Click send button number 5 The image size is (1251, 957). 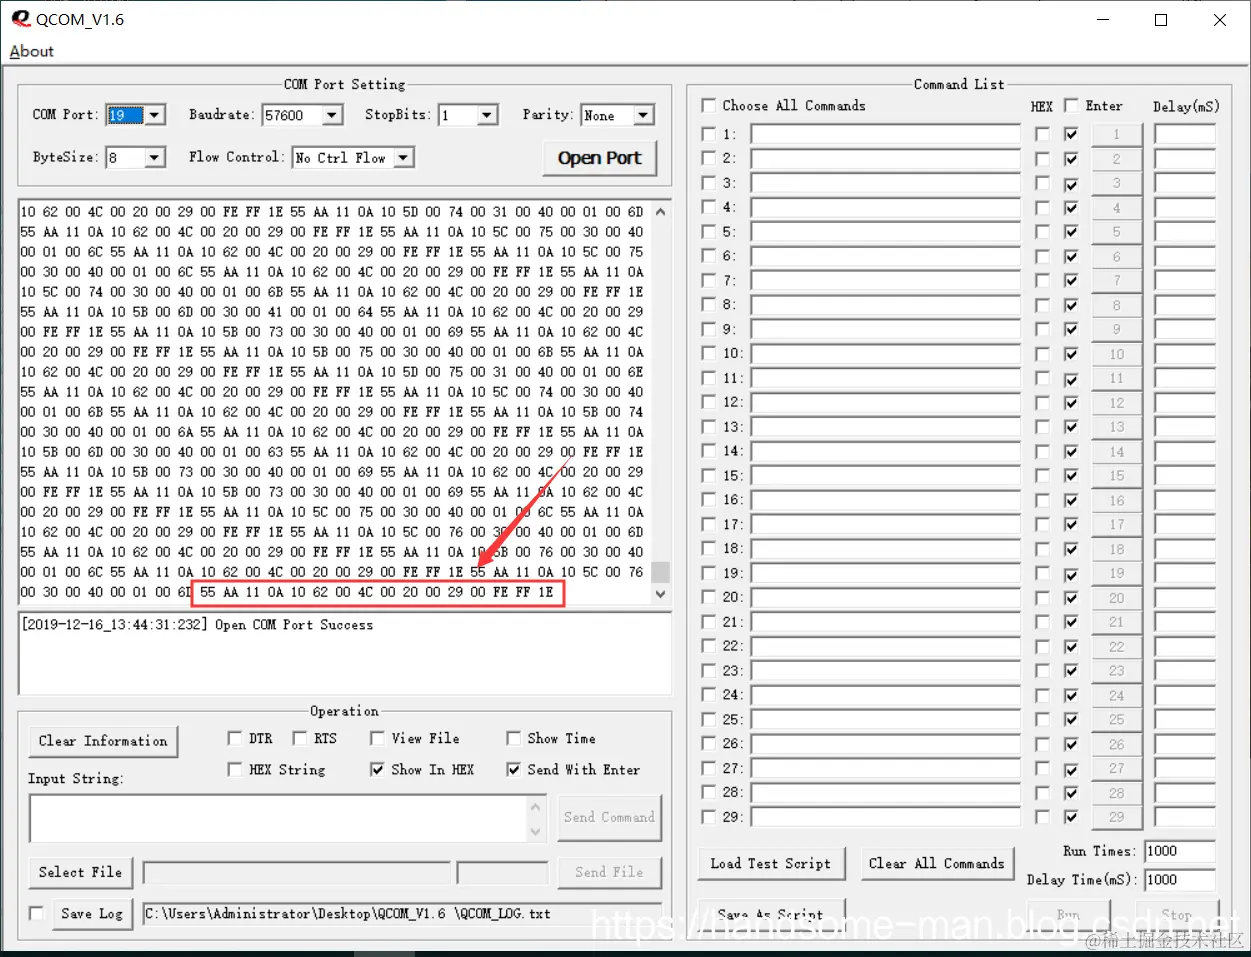pyautogui.click(x=1117, y=232)
